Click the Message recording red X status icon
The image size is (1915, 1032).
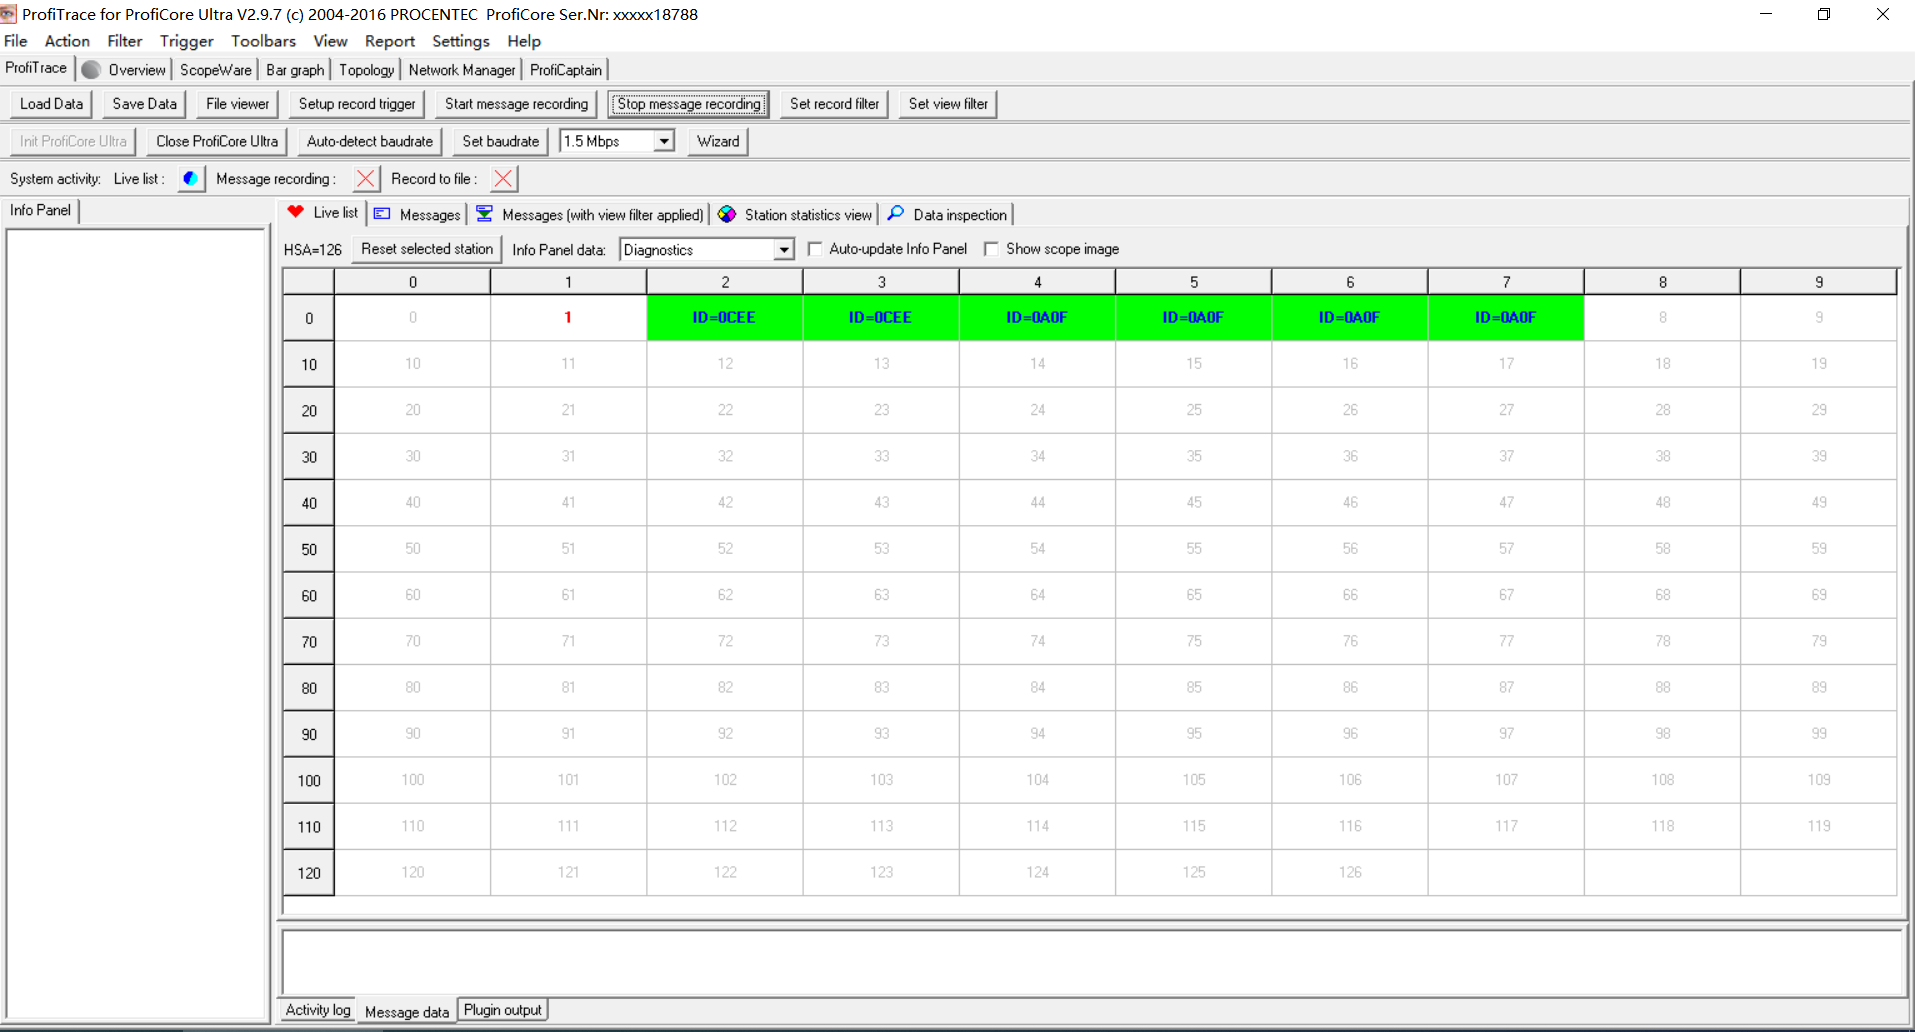pos(365,179)
